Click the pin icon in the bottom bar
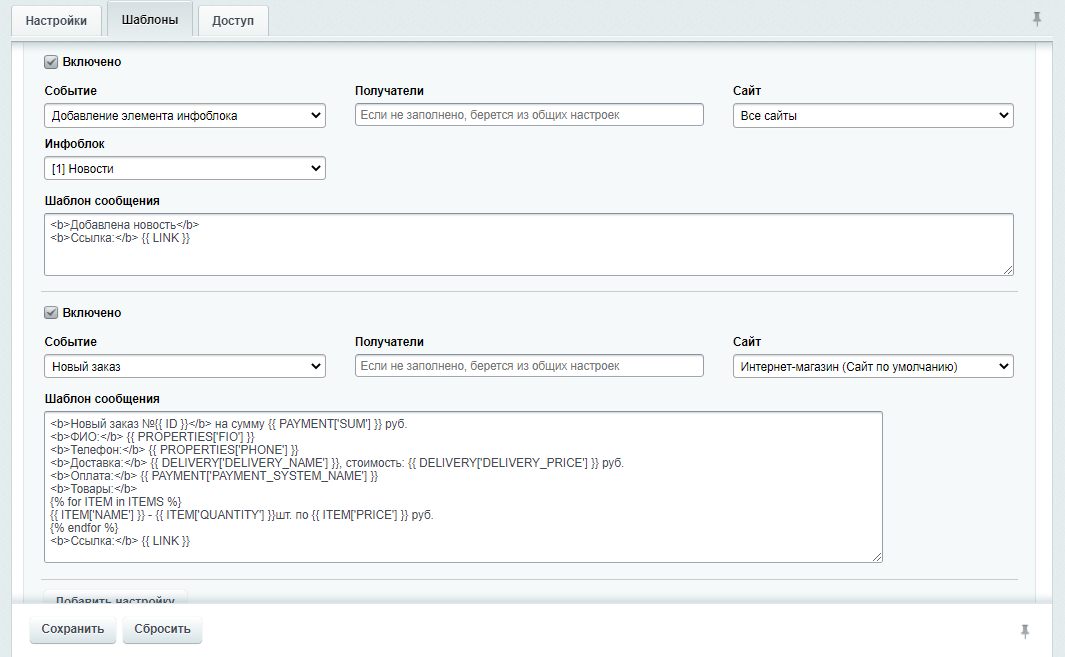This screenshot has width=1065, height=657. [x=1024, y=631]
